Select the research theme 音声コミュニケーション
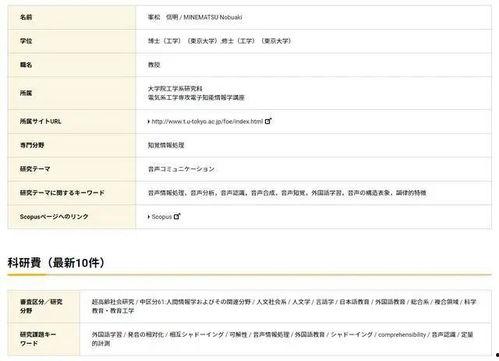The height and width of the screenshot is (361, 499). pyautogui.click(x=181, y=169)
